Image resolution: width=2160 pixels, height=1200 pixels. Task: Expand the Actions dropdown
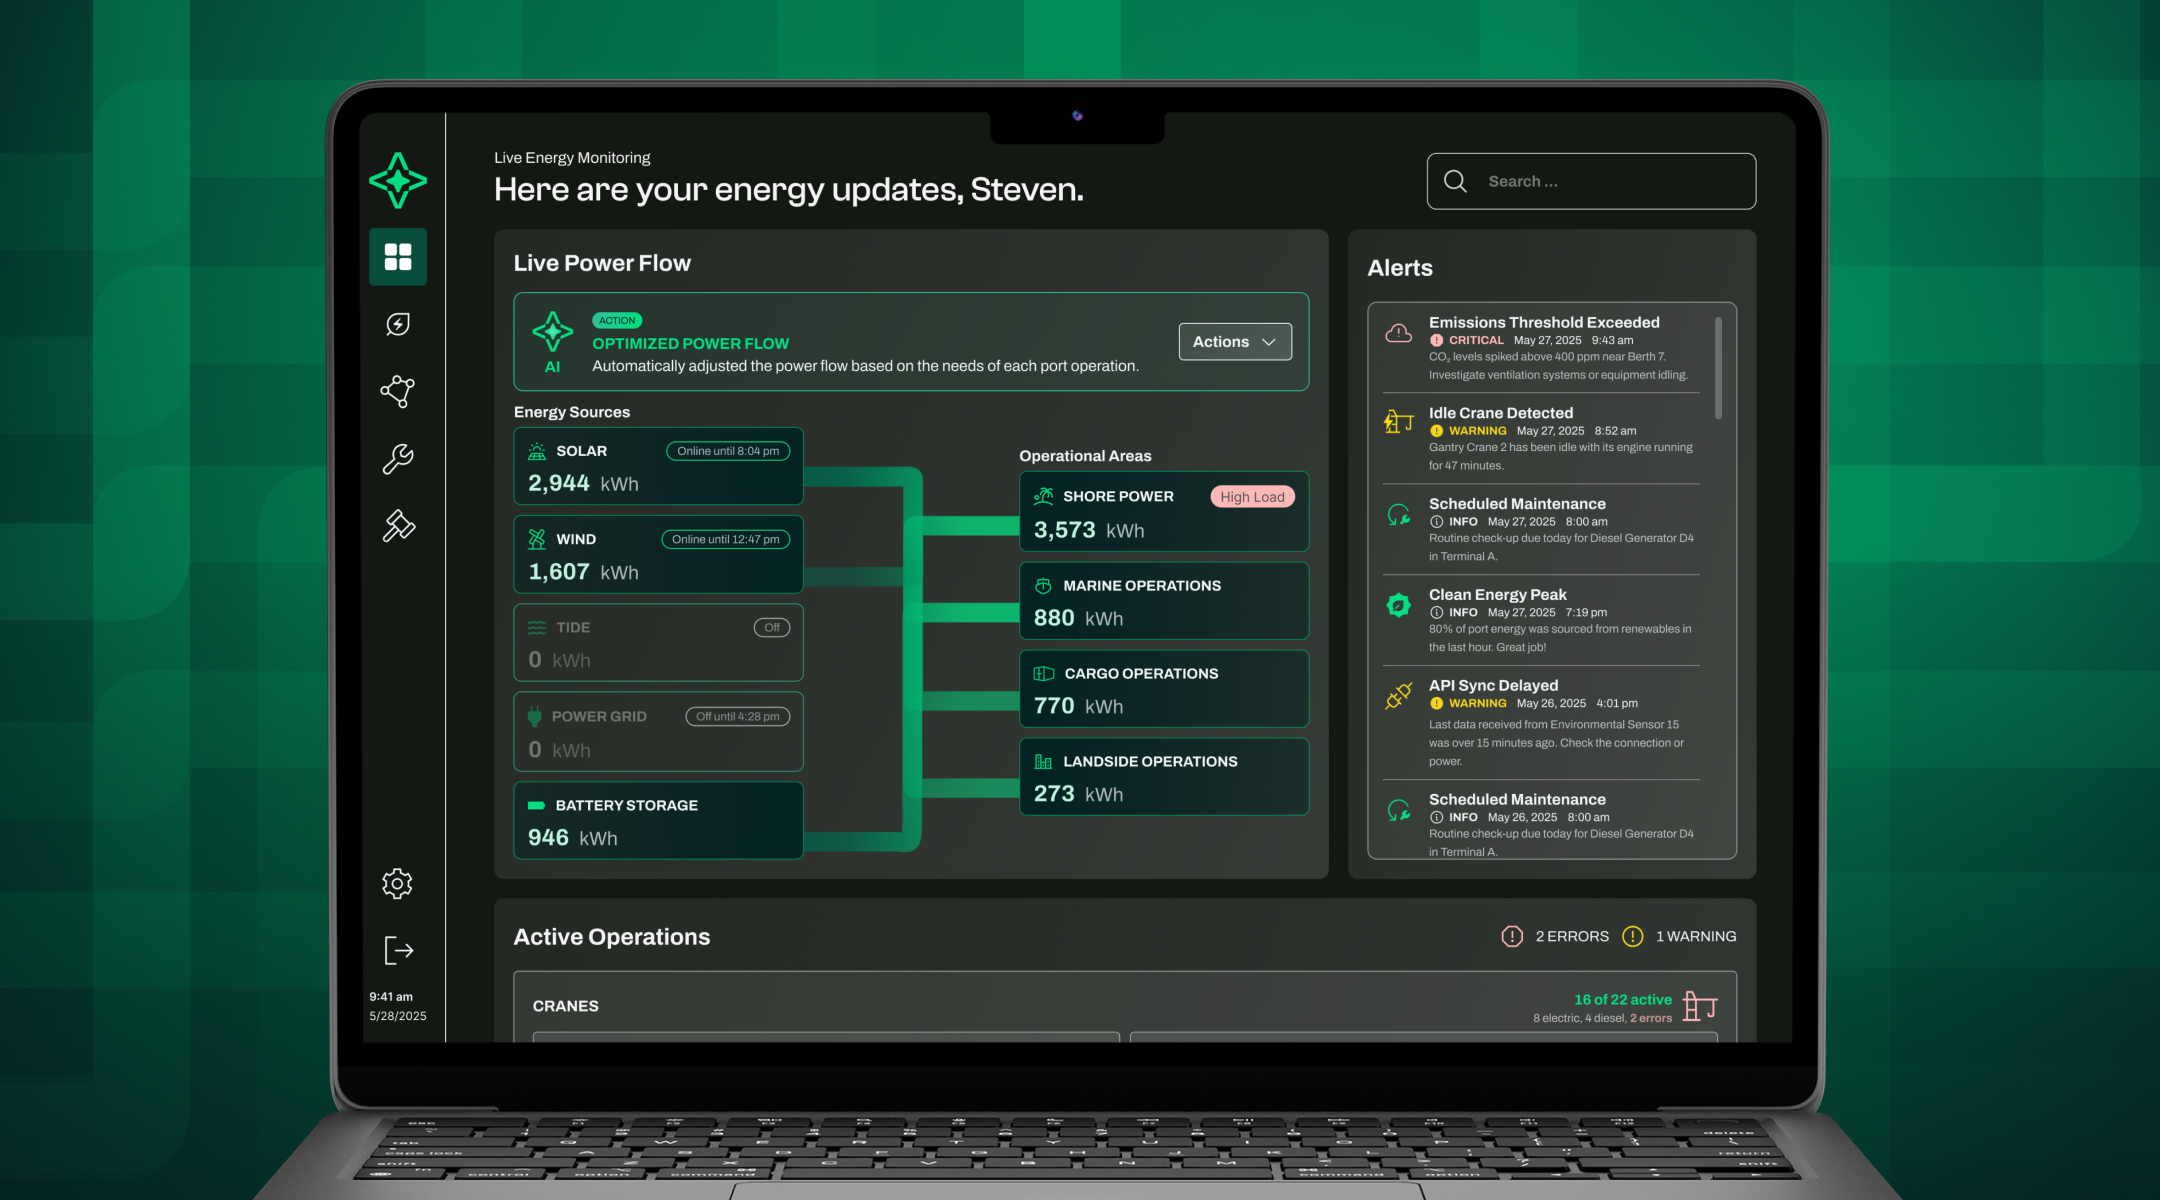tap(1235, 342)
